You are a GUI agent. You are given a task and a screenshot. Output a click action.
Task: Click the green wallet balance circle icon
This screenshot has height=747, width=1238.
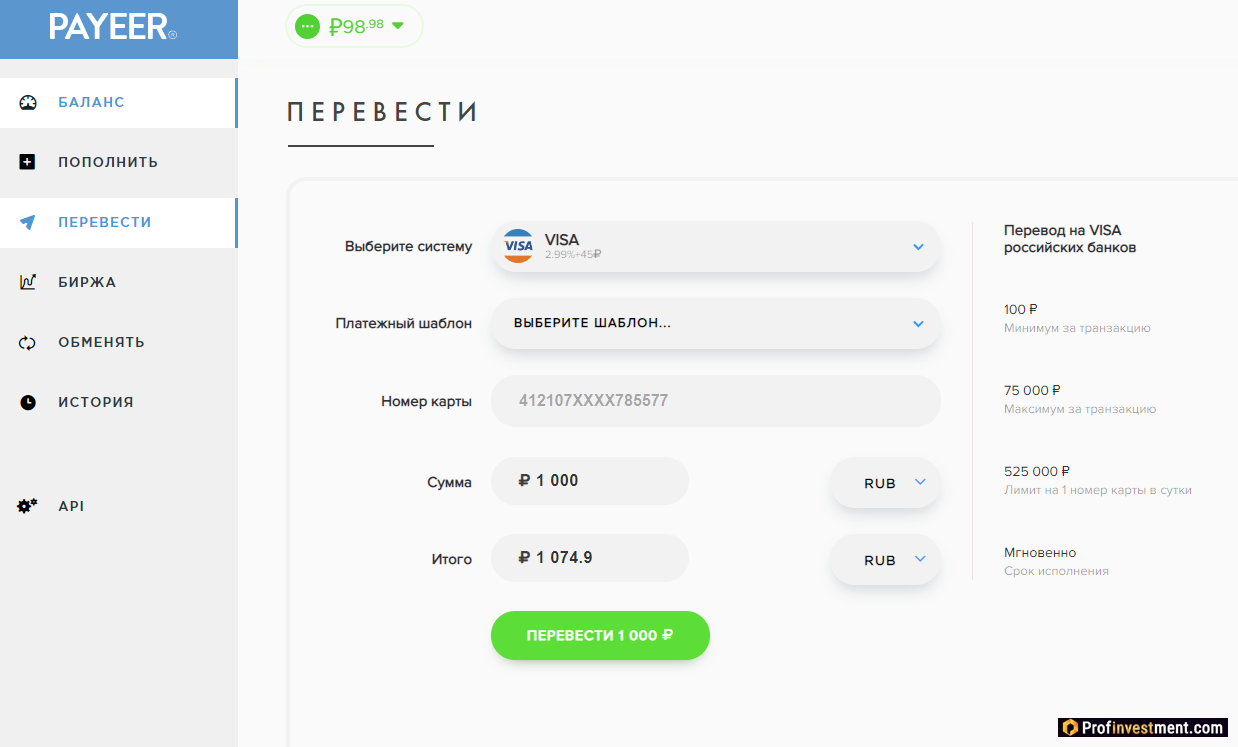308,26
